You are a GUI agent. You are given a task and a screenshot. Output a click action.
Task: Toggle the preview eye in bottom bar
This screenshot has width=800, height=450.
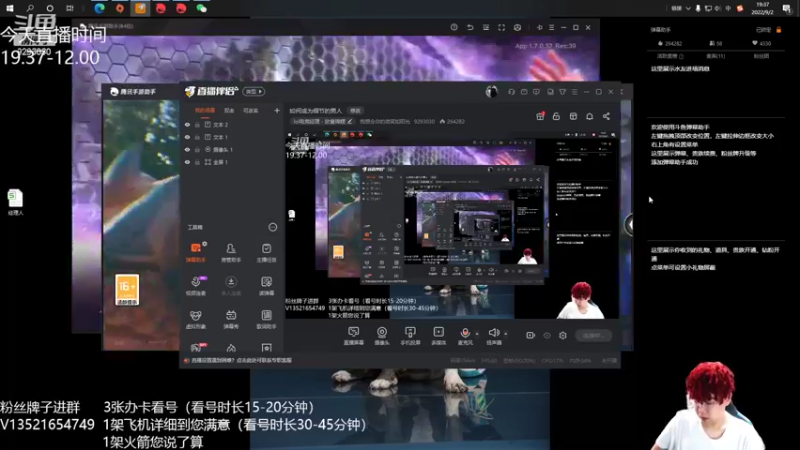[x=547, y=336]
